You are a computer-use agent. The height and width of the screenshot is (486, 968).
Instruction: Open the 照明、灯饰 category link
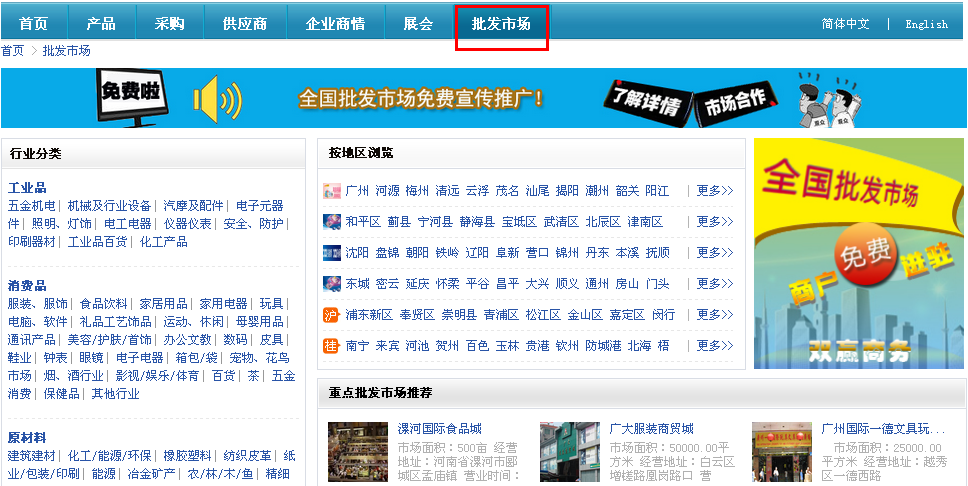tap(62, 224)
